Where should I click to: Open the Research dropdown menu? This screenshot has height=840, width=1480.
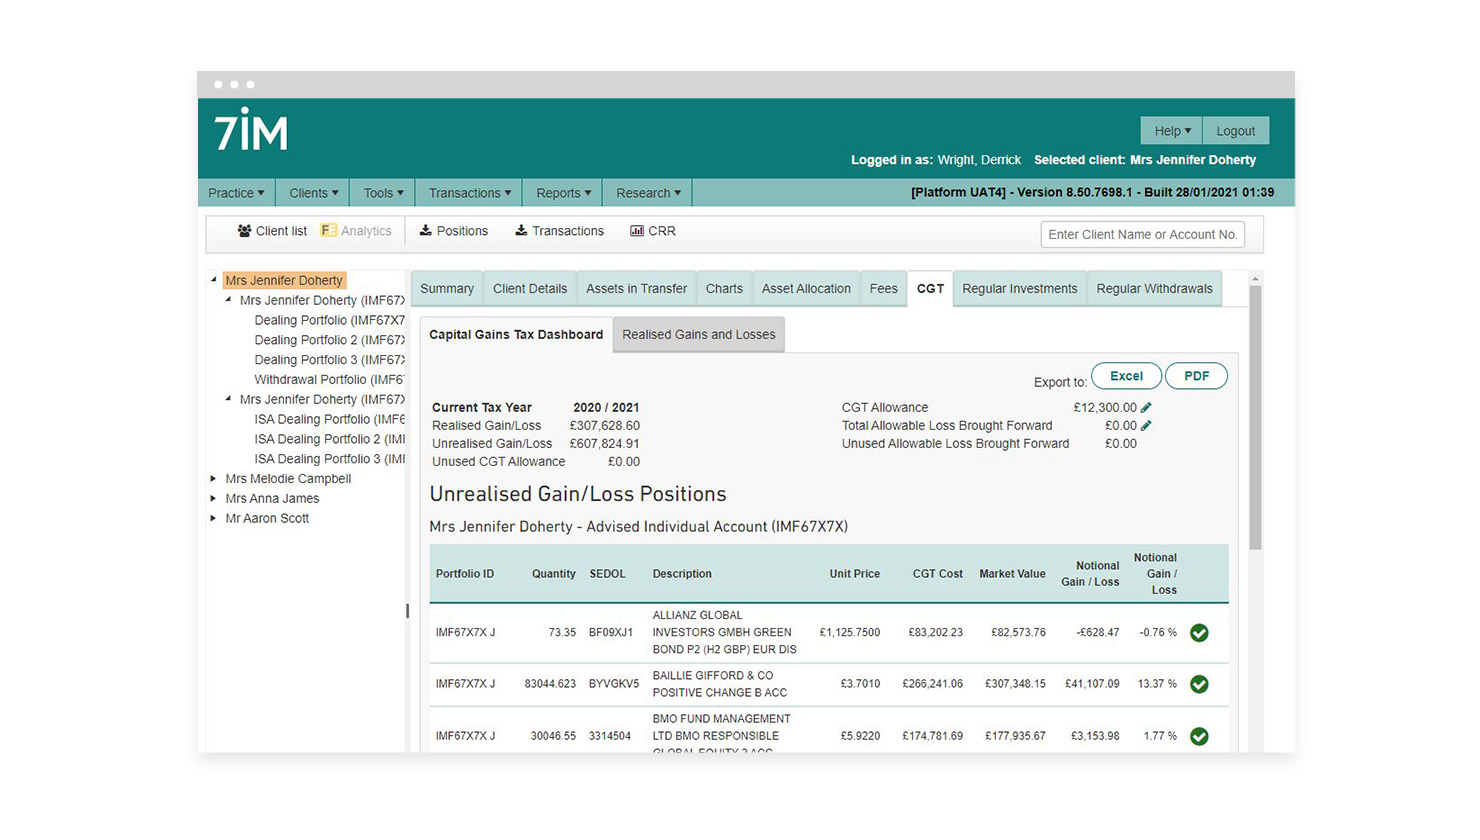648,193
